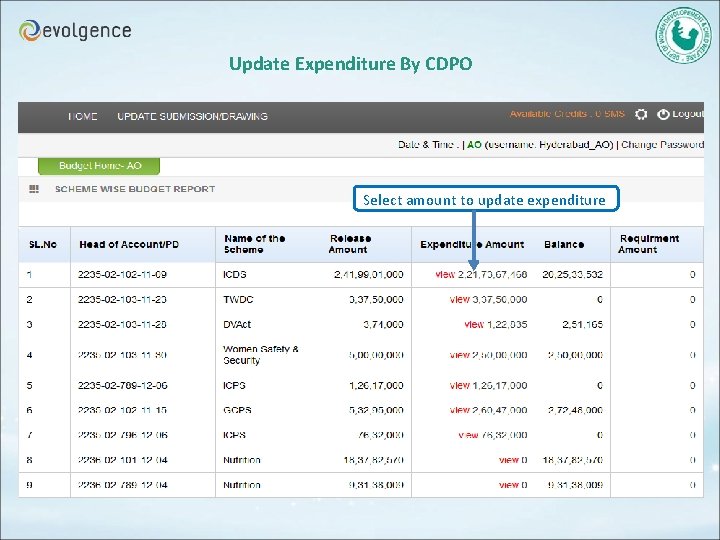Screen dimensions: 720x540
Task: Click username Hyderabad_AO text
Action: 575,145
